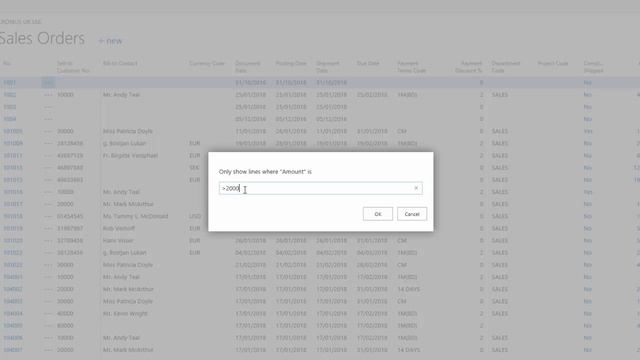
Task: Click the Currency Code column header
Action: point(207,63)
